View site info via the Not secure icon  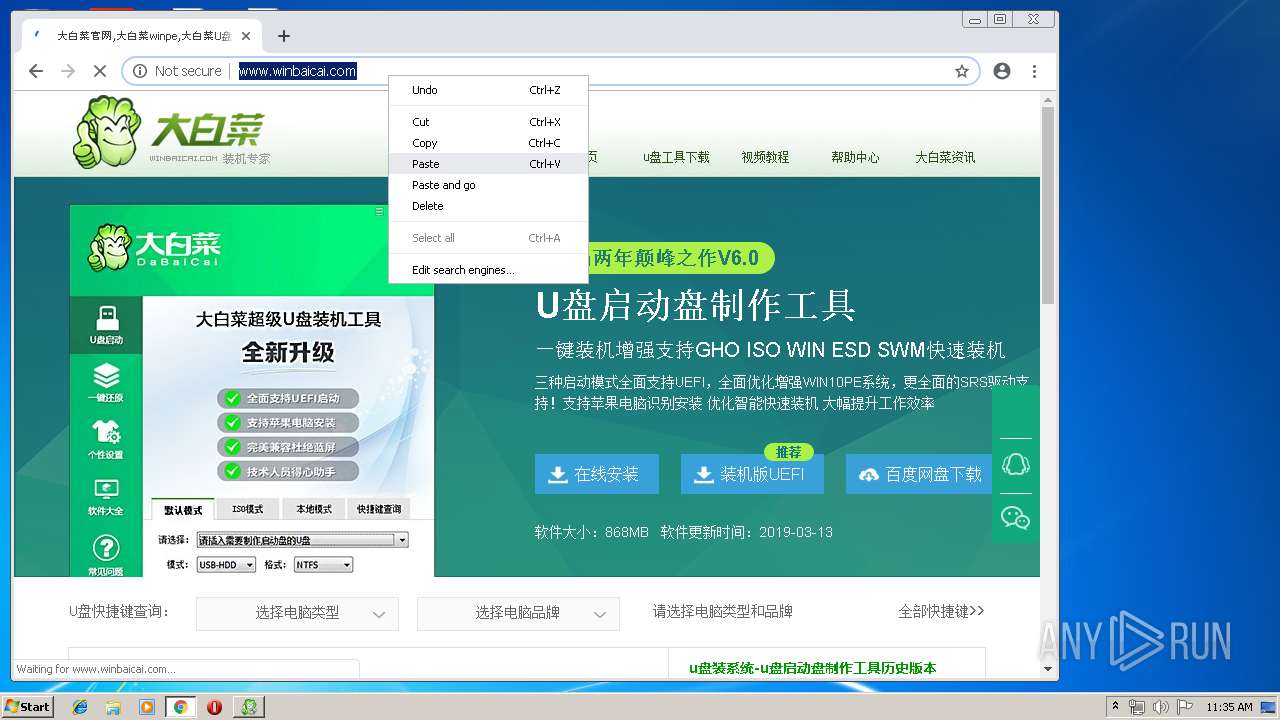pos(140,71)
